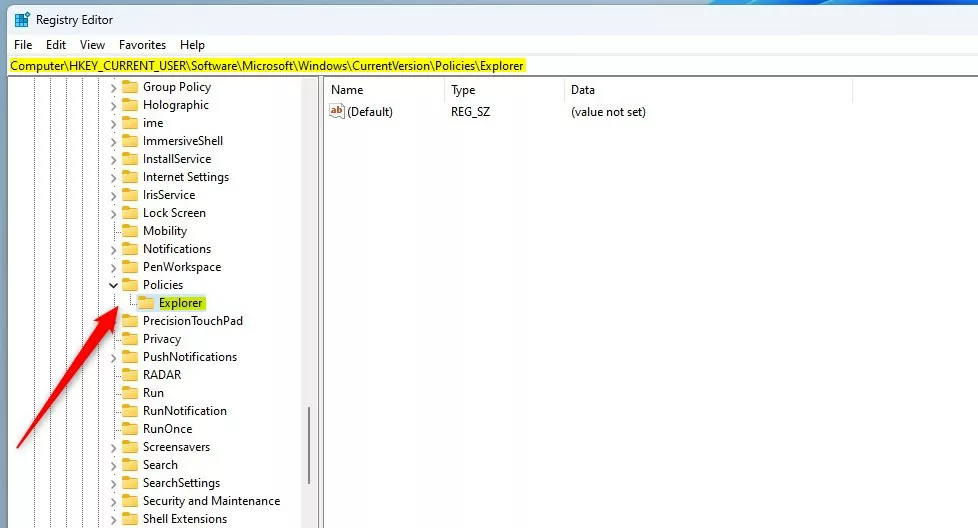Image resolution: width=978 pixels, height=528 pixels.
Task: Expand the Lock Screen key
Action: point(113,214)
